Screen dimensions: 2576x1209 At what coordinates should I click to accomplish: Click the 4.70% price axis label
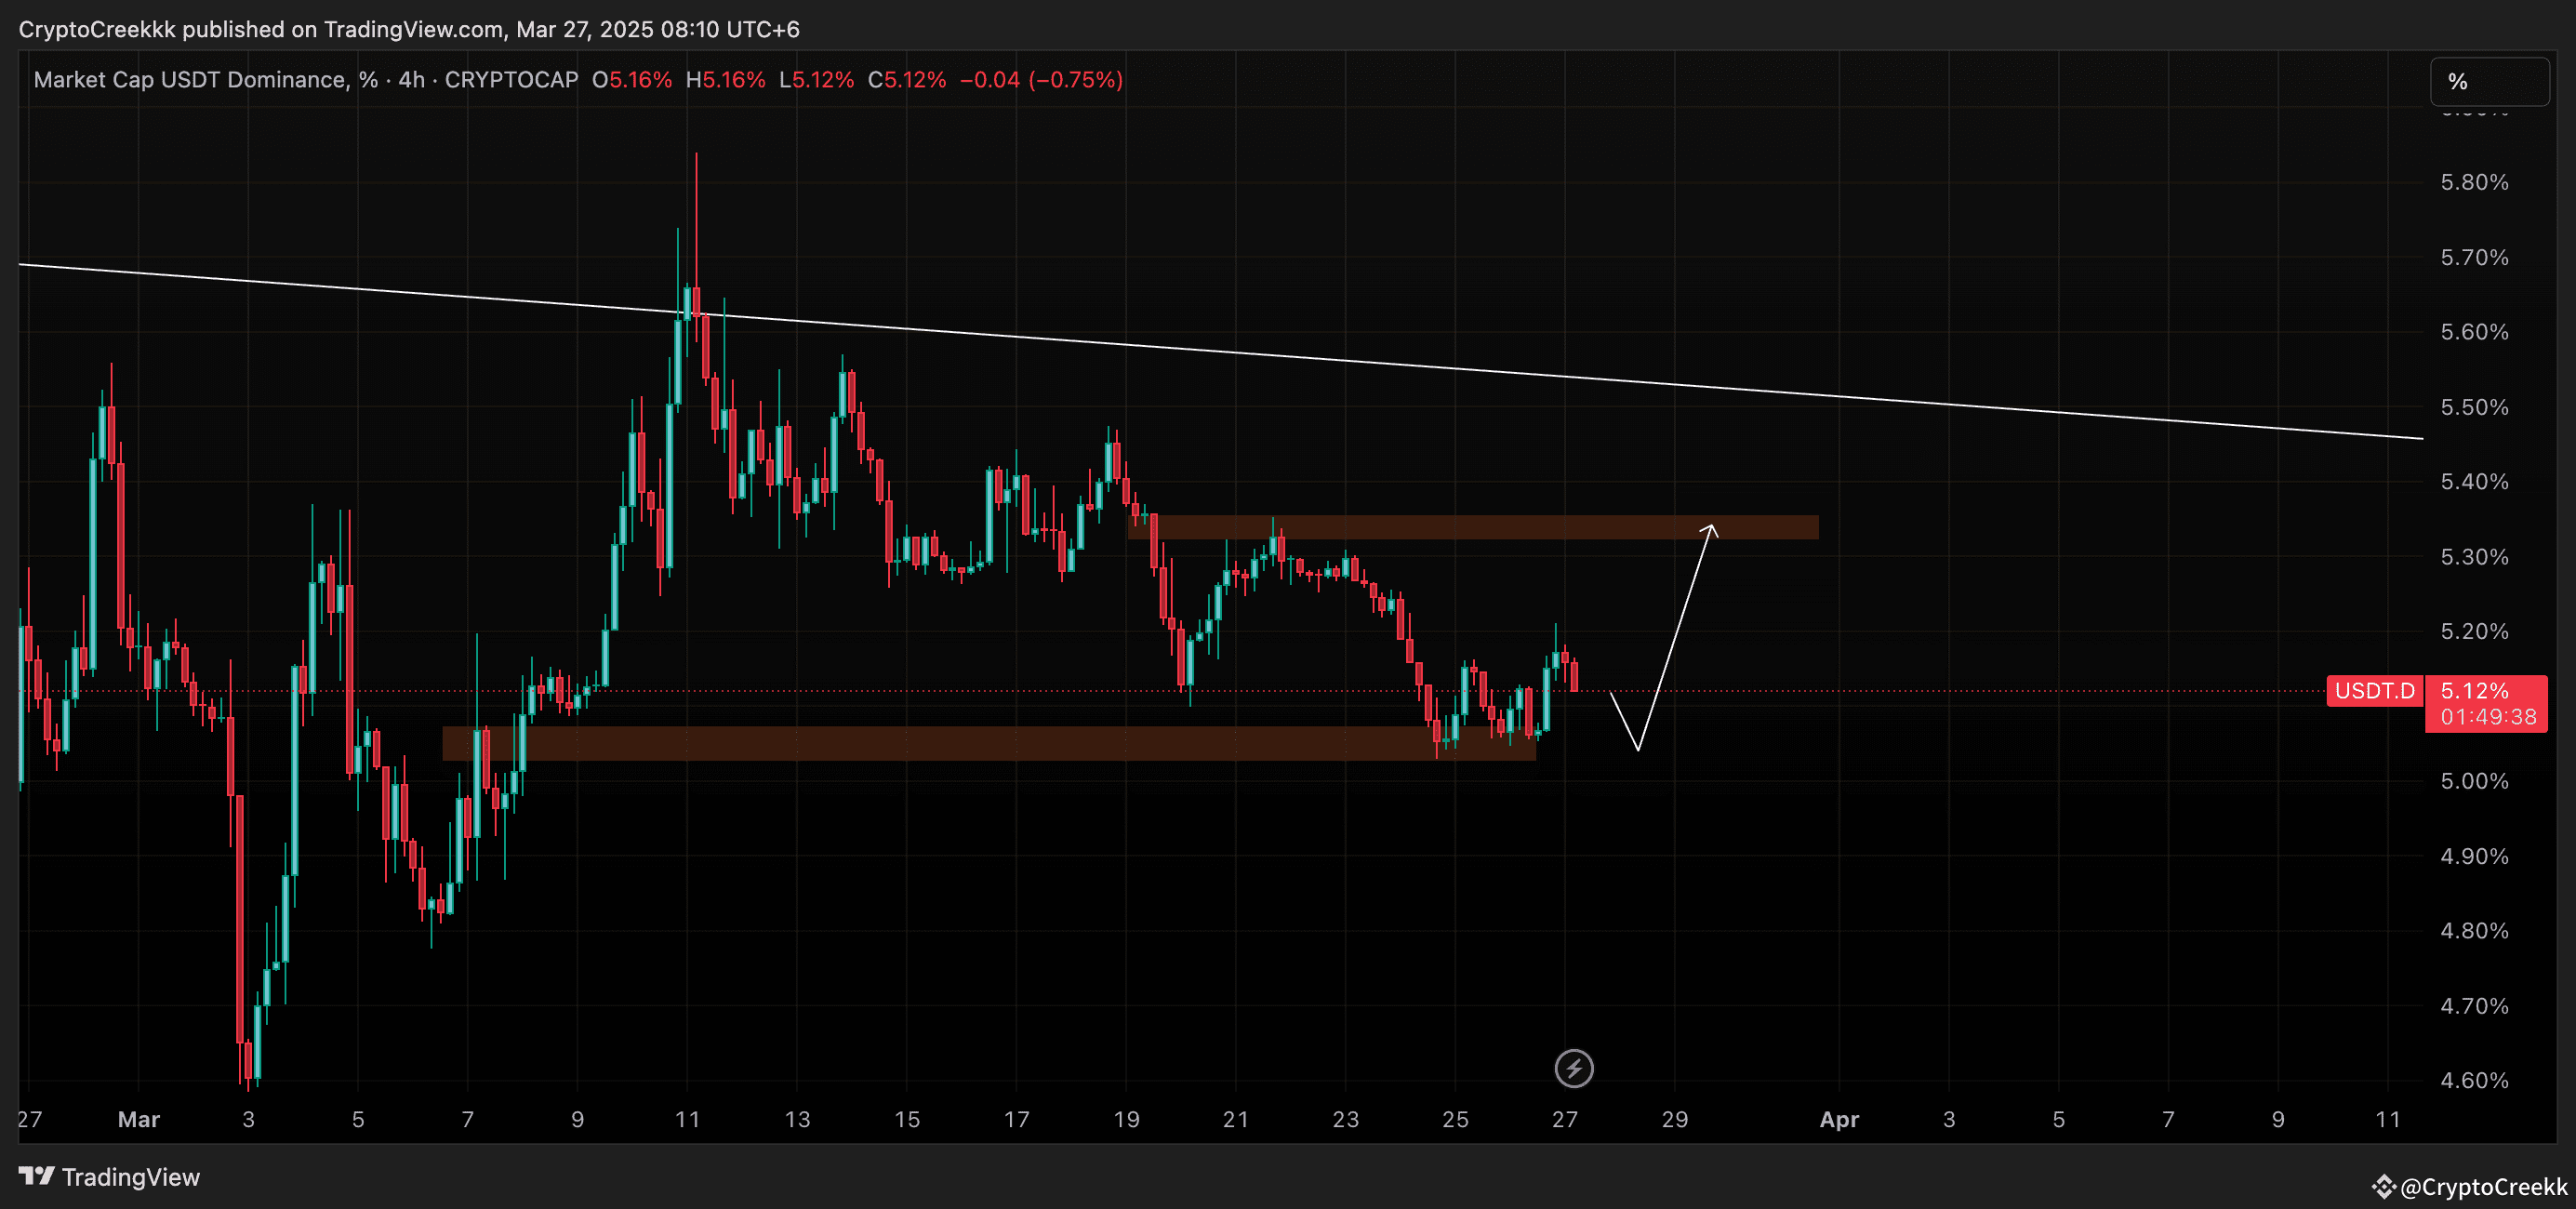(2474, 1006)
